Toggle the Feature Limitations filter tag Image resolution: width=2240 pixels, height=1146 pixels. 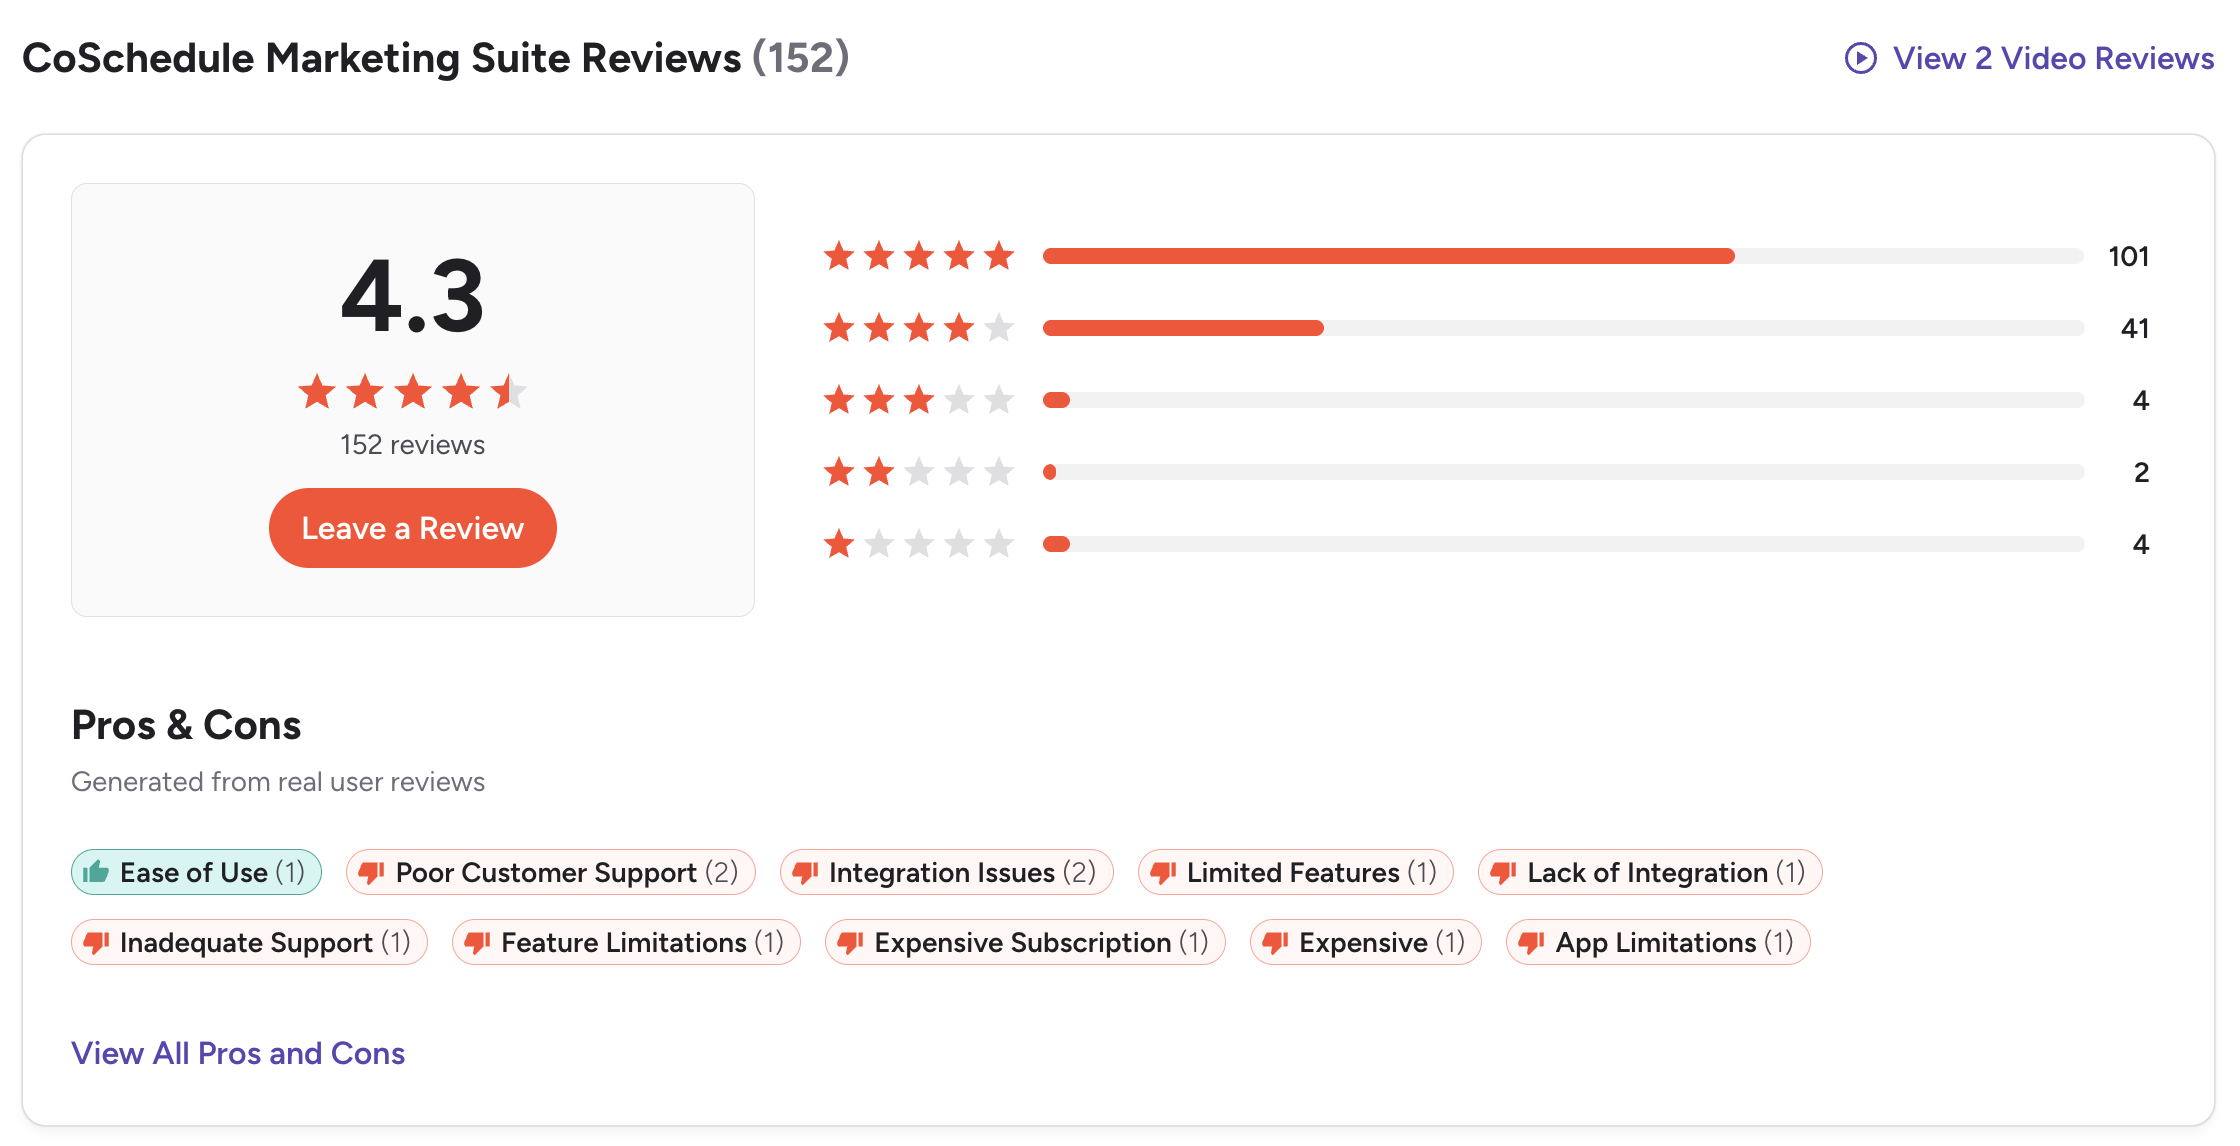coord(625,941)
